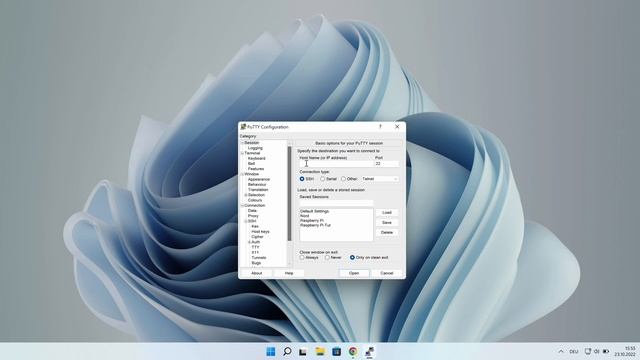Expand the SSH tree node
The height and width of the screenshot is (360, 640).
[x=246, y=221]
